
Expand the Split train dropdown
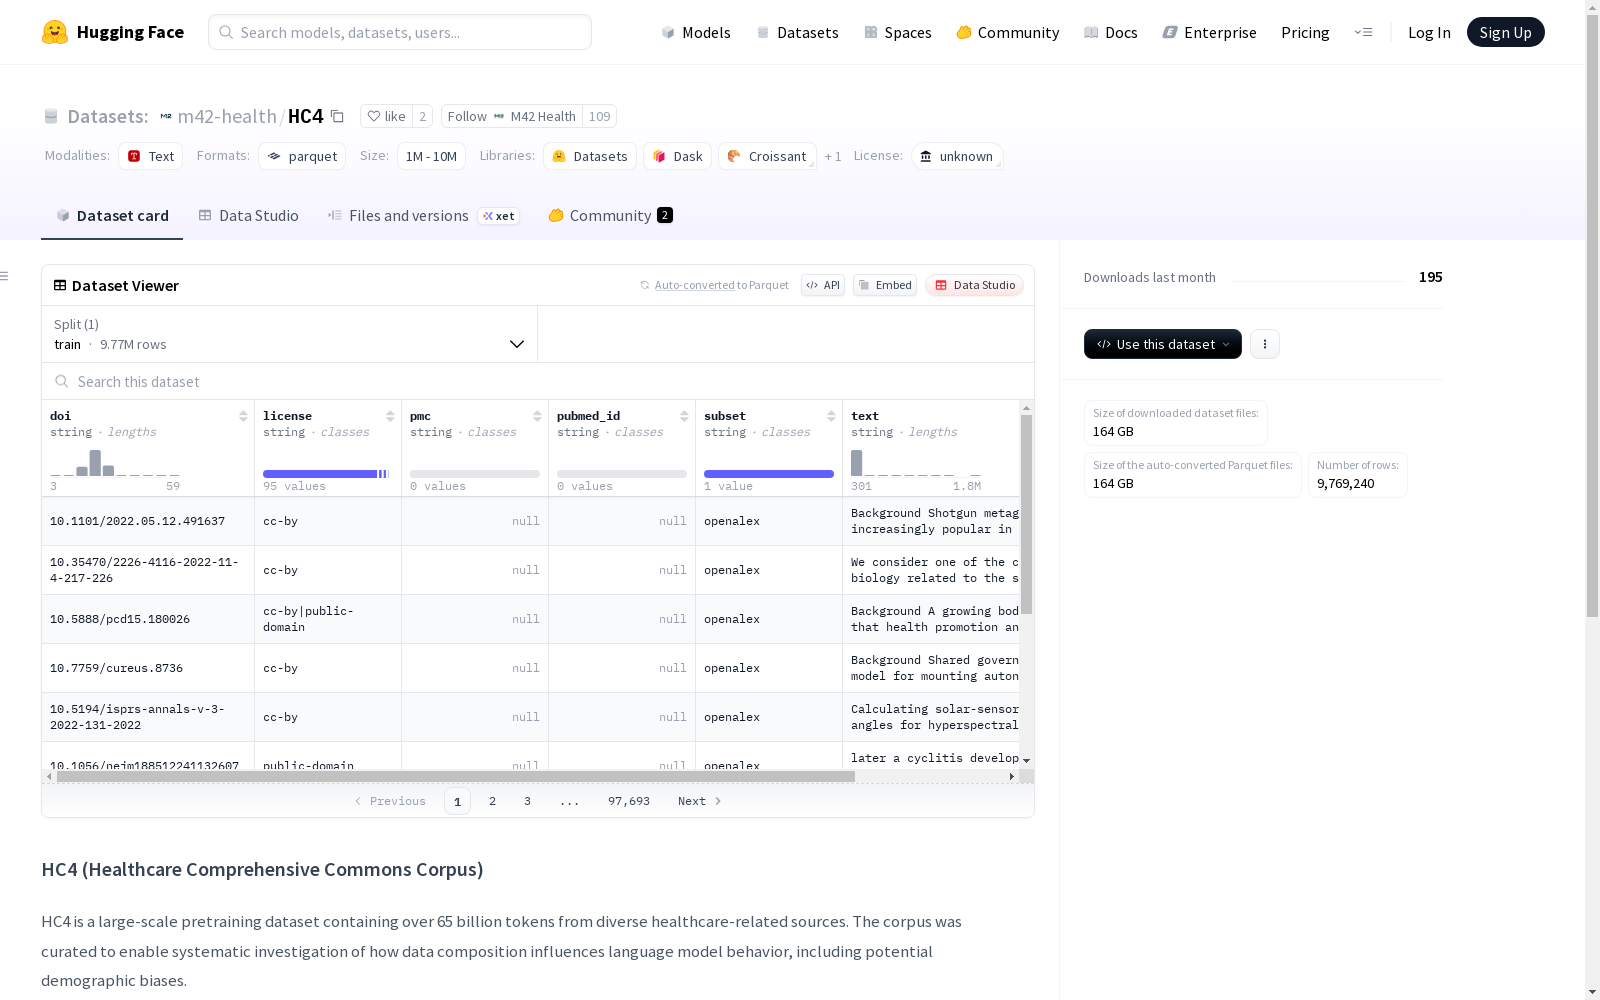click(x=290, y=334)
